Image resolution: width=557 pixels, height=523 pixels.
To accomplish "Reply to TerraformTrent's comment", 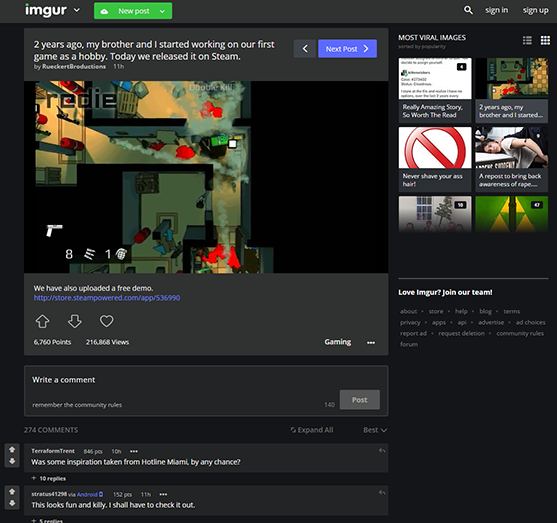I will click(x=382, y=451).
